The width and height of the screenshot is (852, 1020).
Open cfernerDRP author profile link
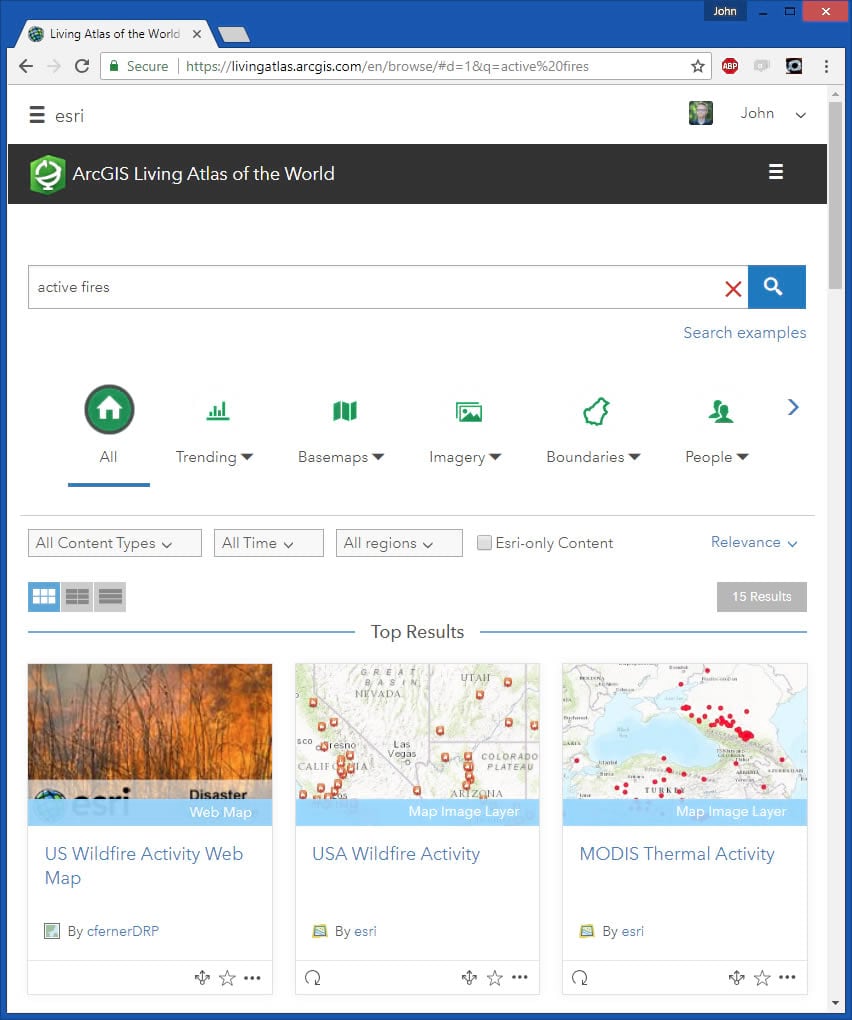(x=123, y=931)
